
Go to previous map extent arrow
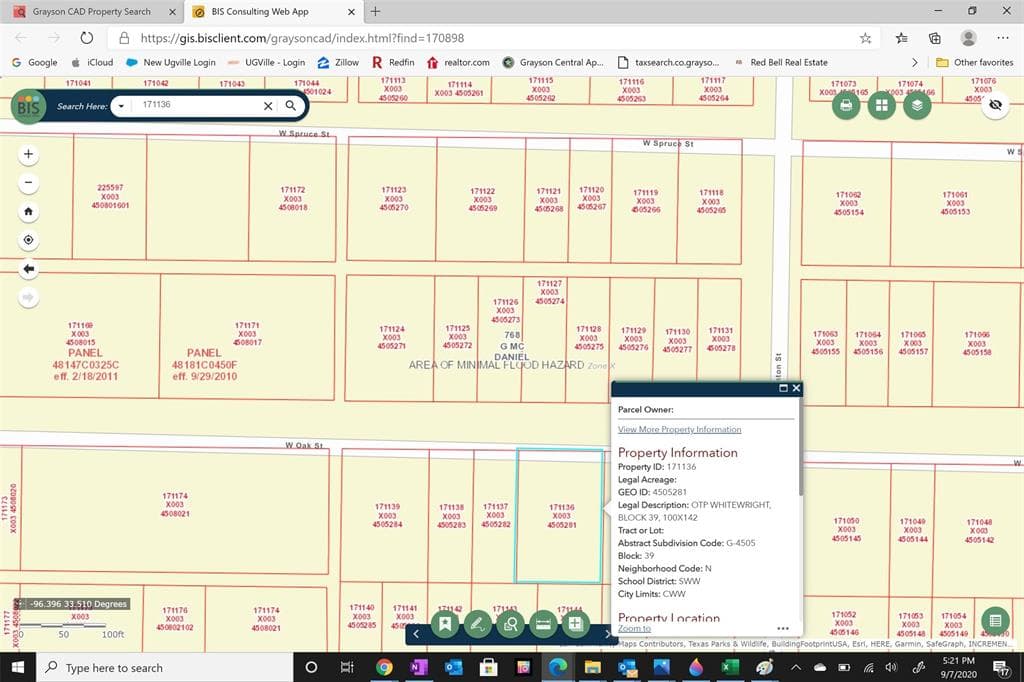pyautogui.click(x=28, y=269)
